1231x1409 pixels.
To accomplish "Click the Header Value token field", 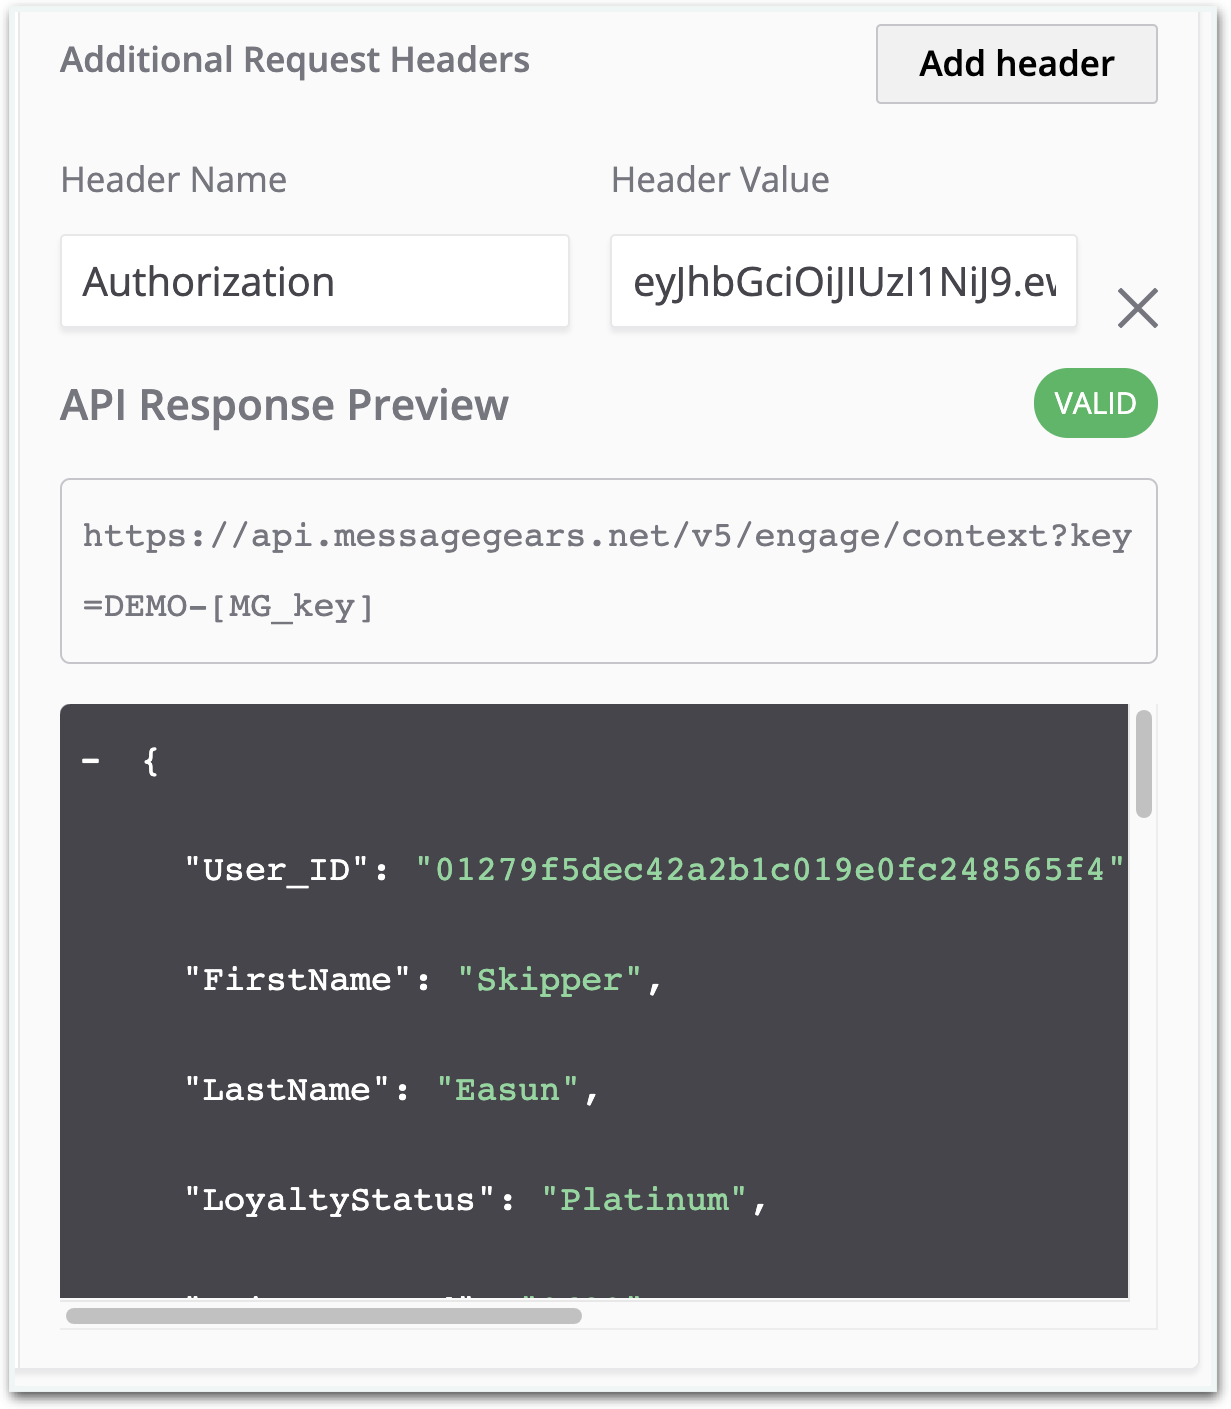I will pos(843,281).
